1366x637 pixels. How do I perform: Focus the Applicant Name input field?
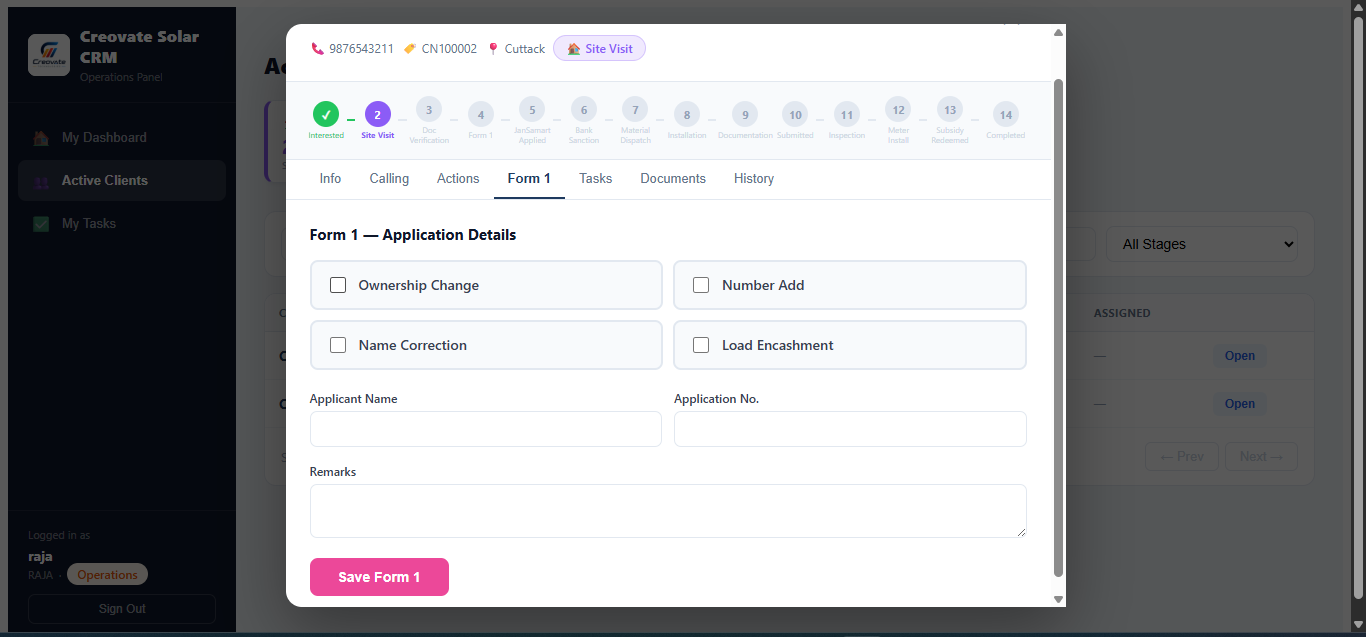coord(486,429)
